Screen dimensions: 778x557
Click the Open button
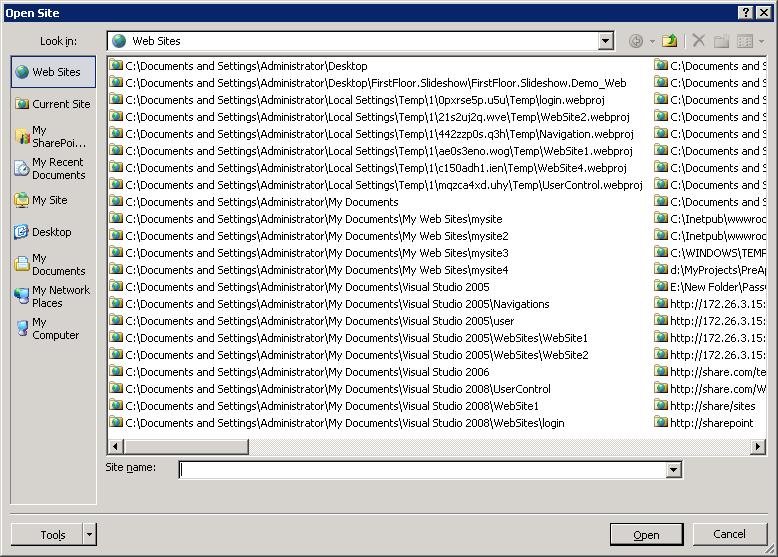[x=647, y=535]
